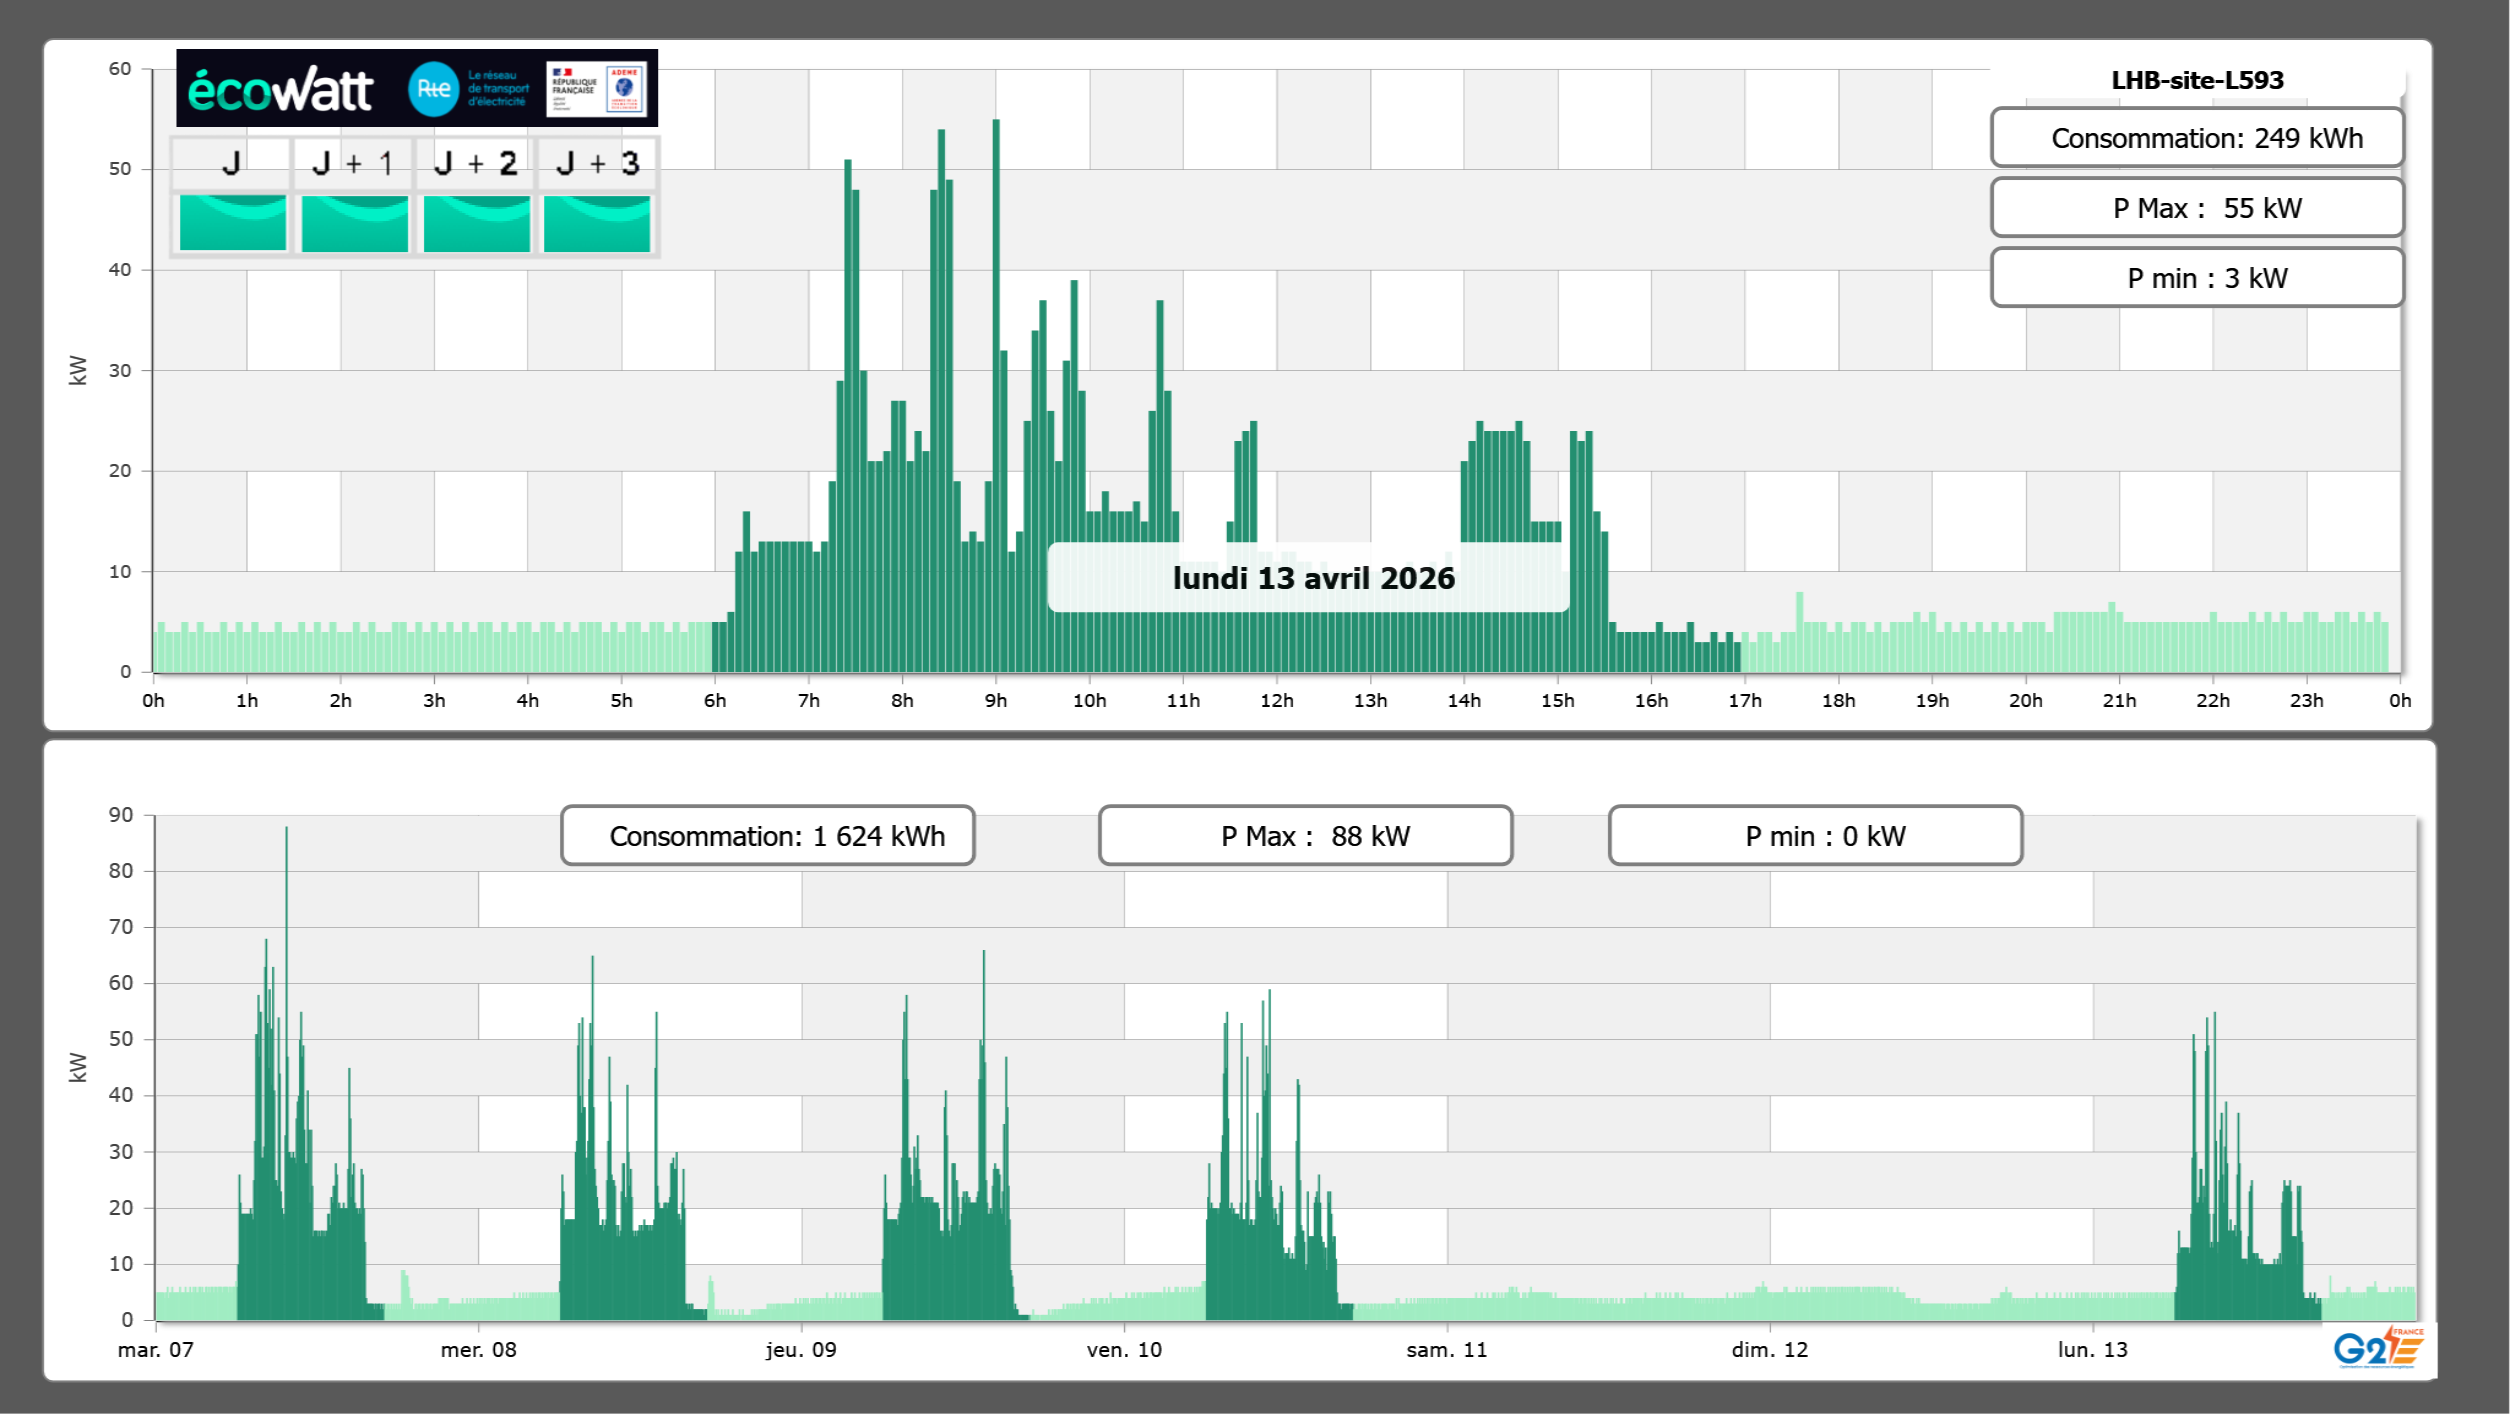The image size is (2511, 1415).
Task: Click the ven. 10 marker on weekly axis
Action: point(1124,1349)
